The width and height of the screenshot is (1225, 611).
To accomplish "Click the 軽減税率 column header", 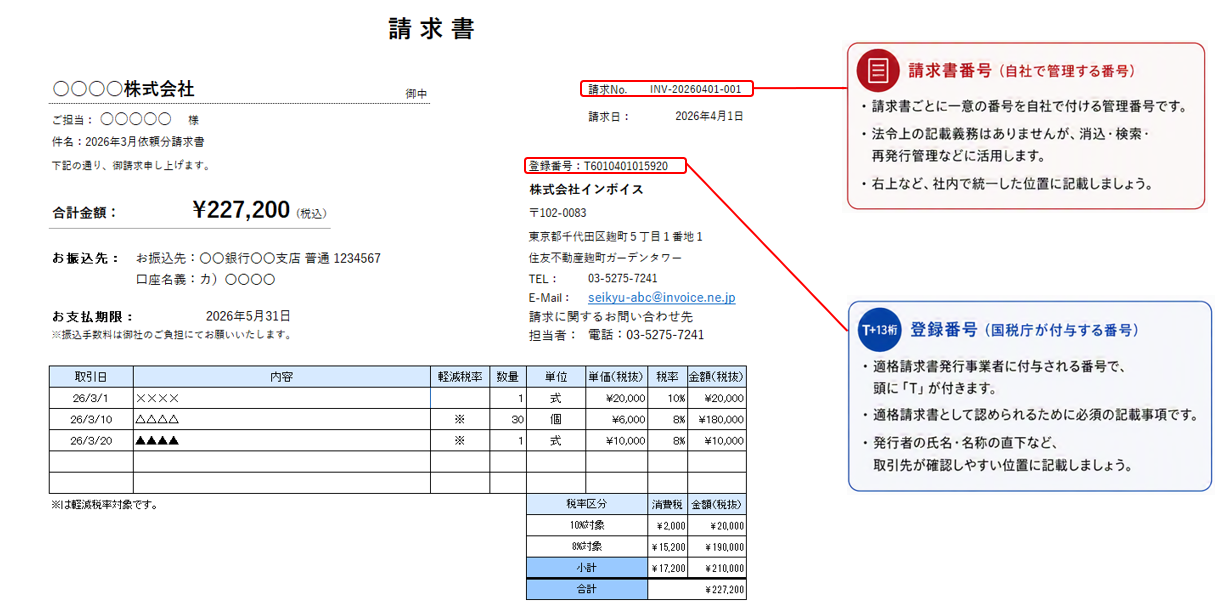I will pos(460,377).
